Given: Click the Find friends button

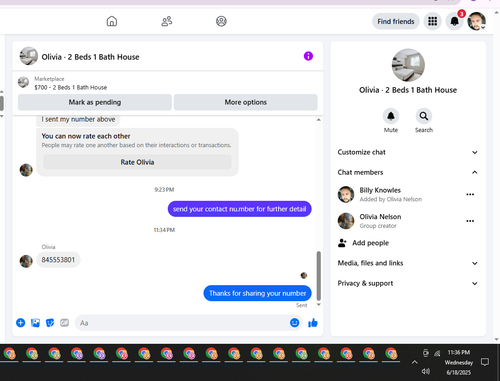Looking at the screenshot, I should [396, 21].
